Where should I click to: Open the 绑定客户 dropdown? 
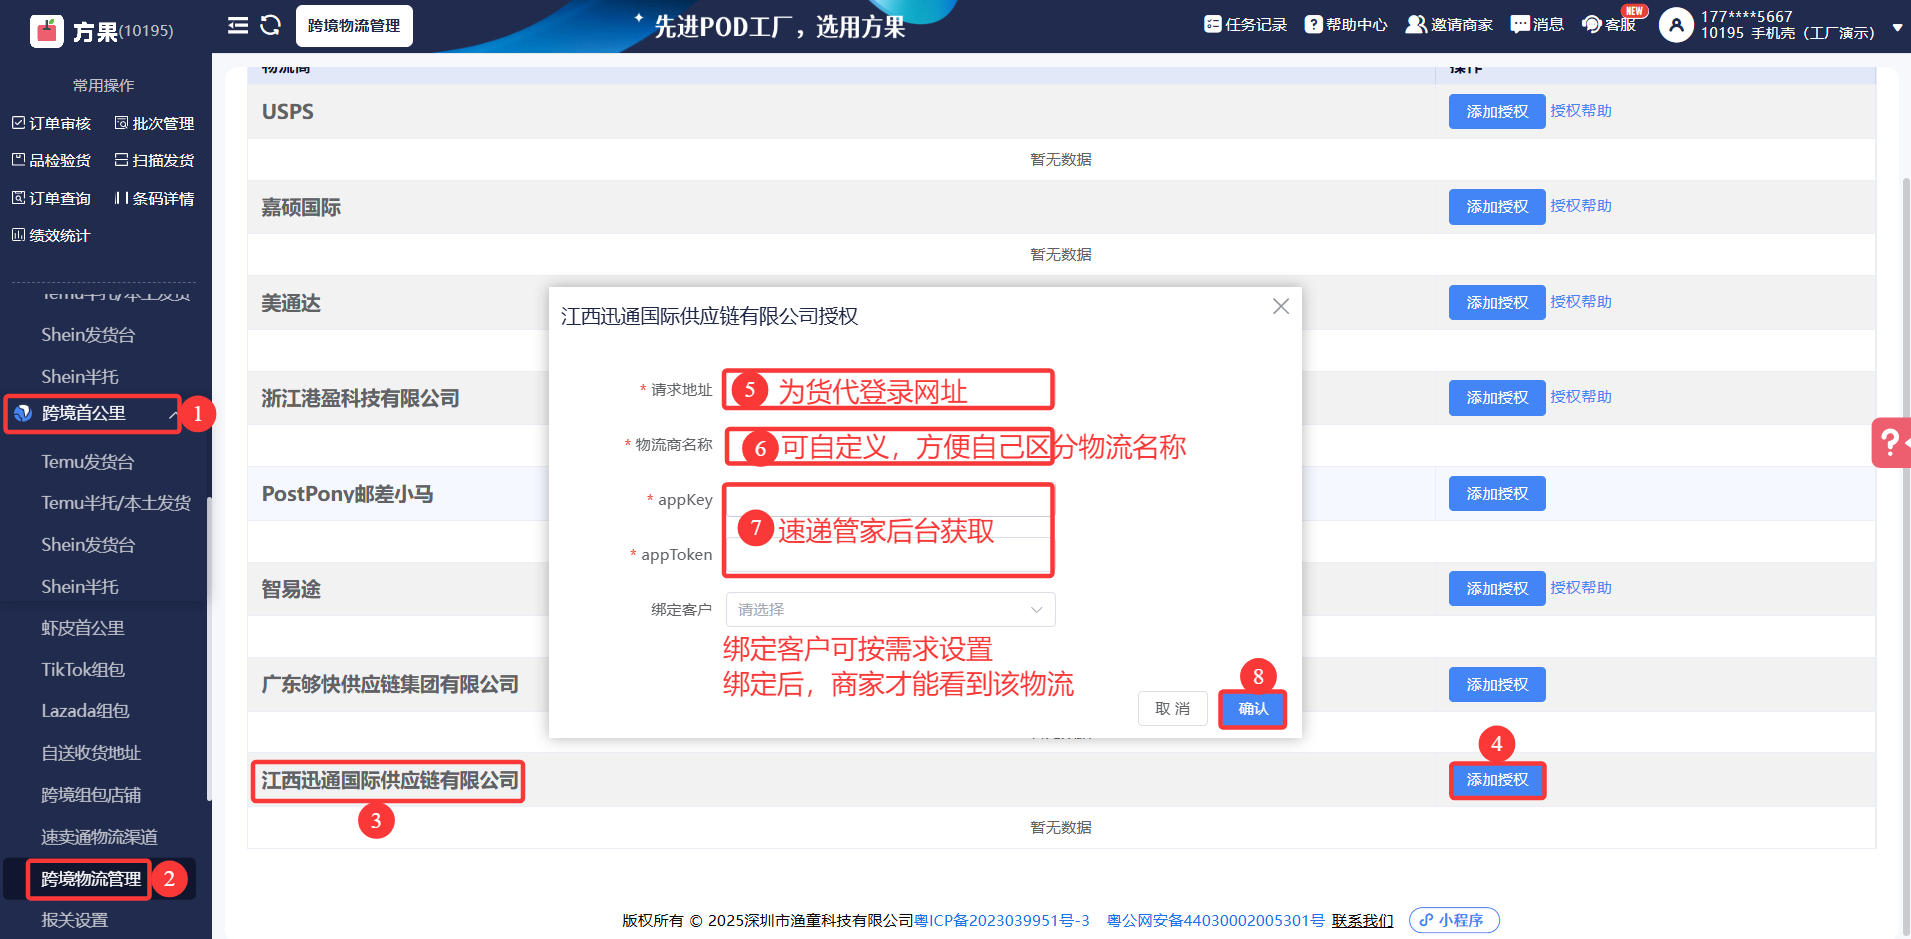point(890,610)
